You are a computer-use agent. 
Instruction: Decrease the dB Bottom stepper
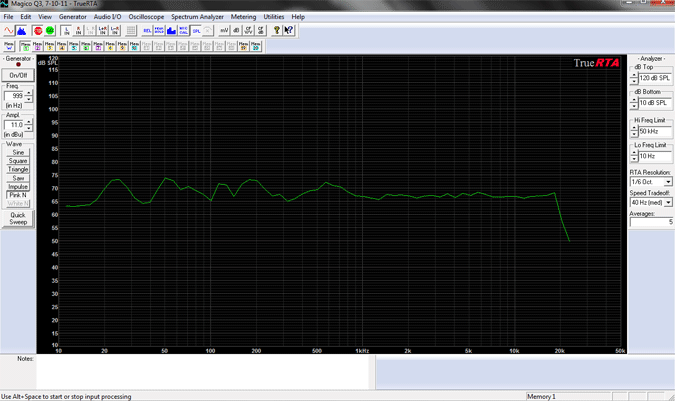634,106
